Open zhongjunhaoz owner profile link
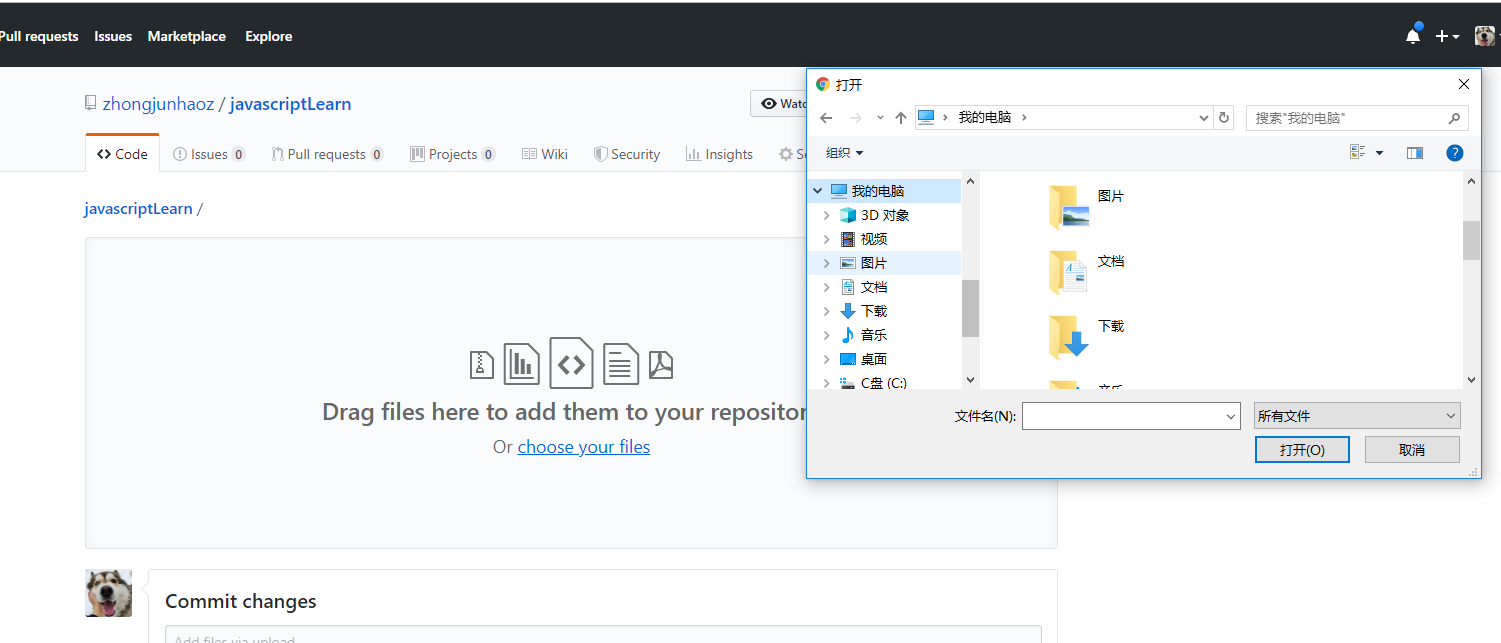Image resolution: width=1501 pixels, height=643 pixels. pyautogui.click(x=158, y=104)
